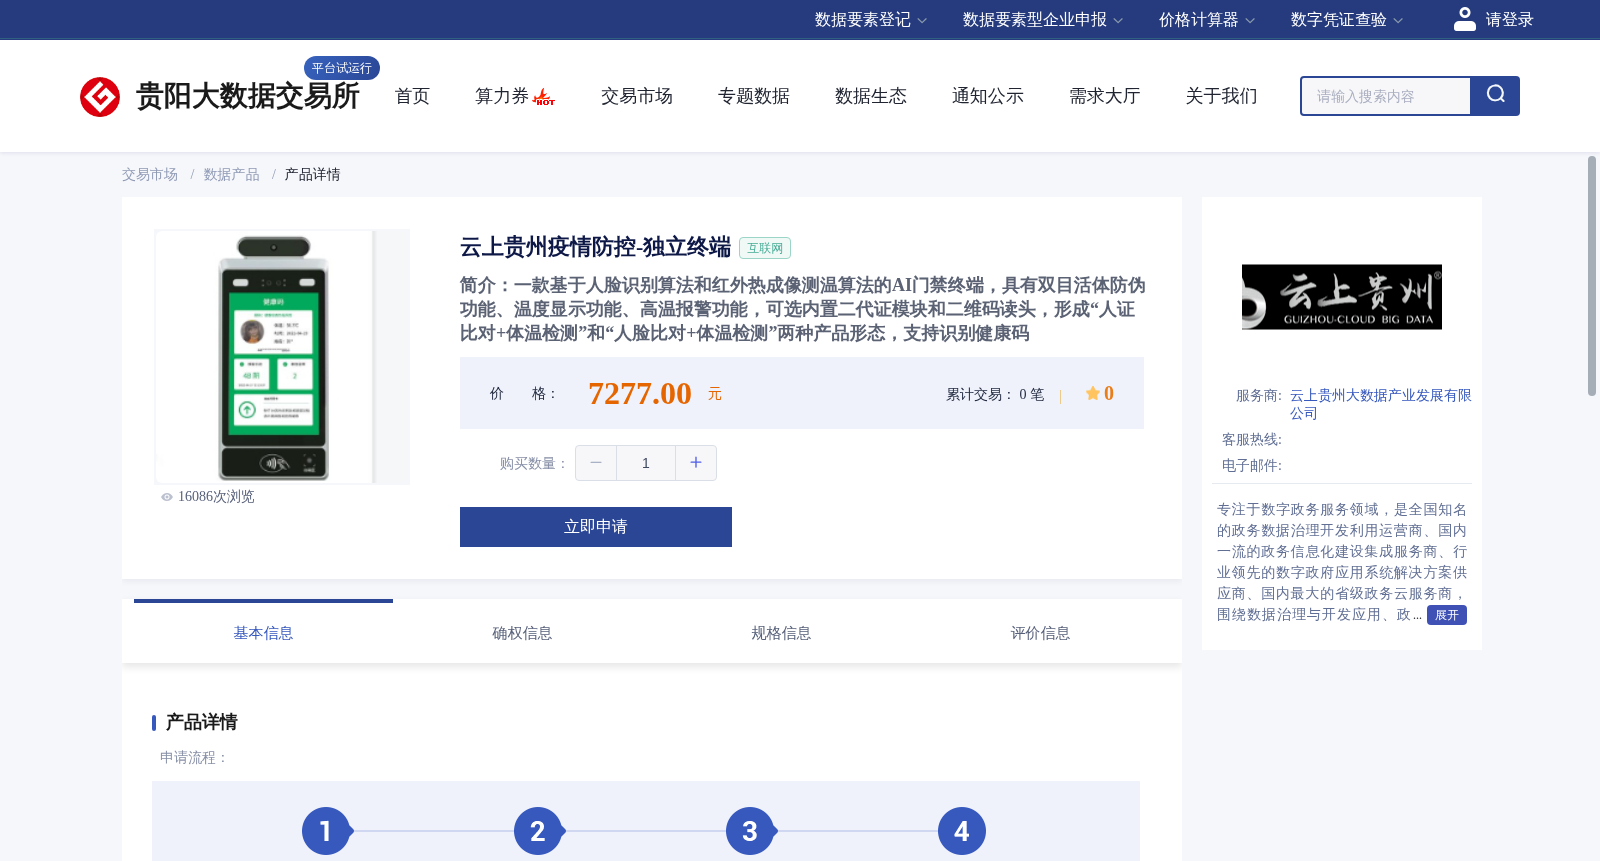Expand service provider description with 展开
This screenshot has height=861, width=1600.
[1447, 615]
